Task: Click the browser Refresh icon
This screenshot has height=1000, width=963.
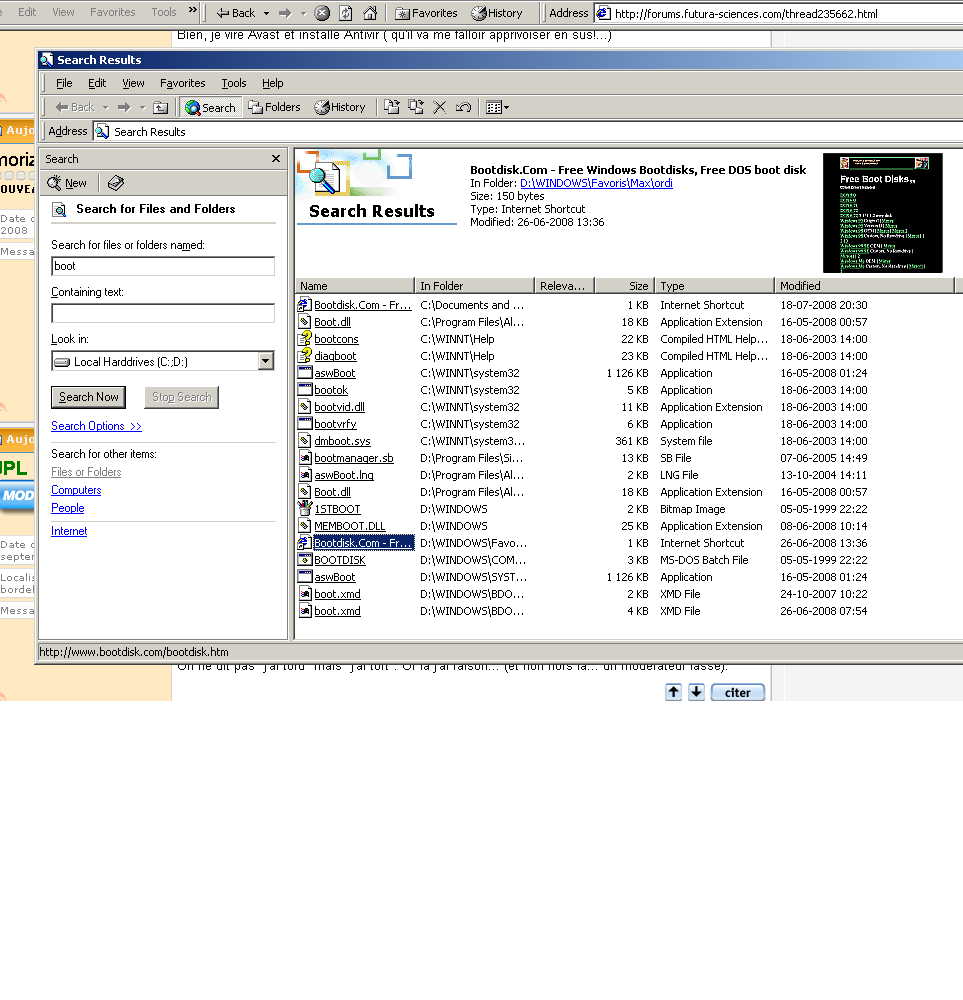Action: point(346,13)
